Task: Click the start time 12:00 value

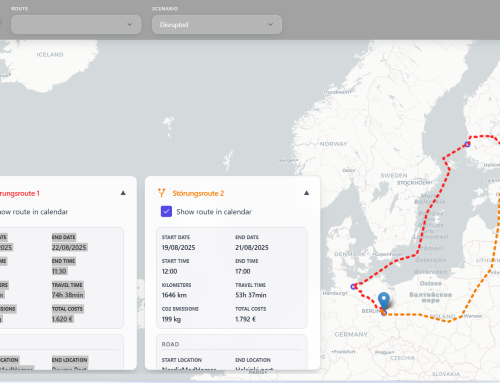Action: pyautogui.click(x=169, y=271)
